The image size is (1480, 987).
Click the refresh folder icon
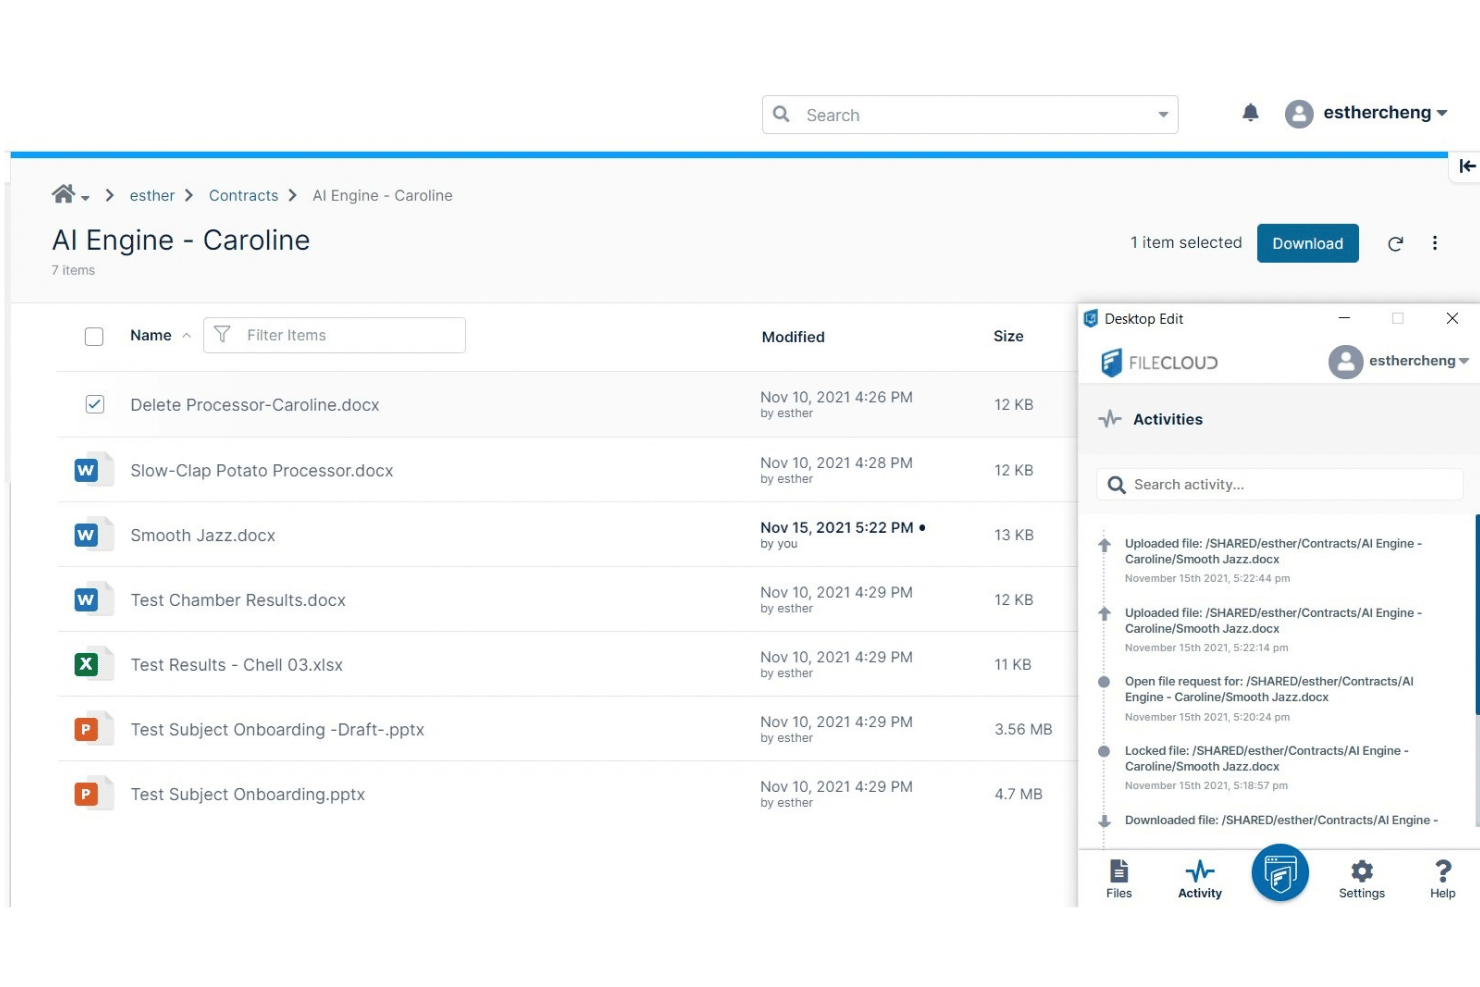[x=1395, y=243]
